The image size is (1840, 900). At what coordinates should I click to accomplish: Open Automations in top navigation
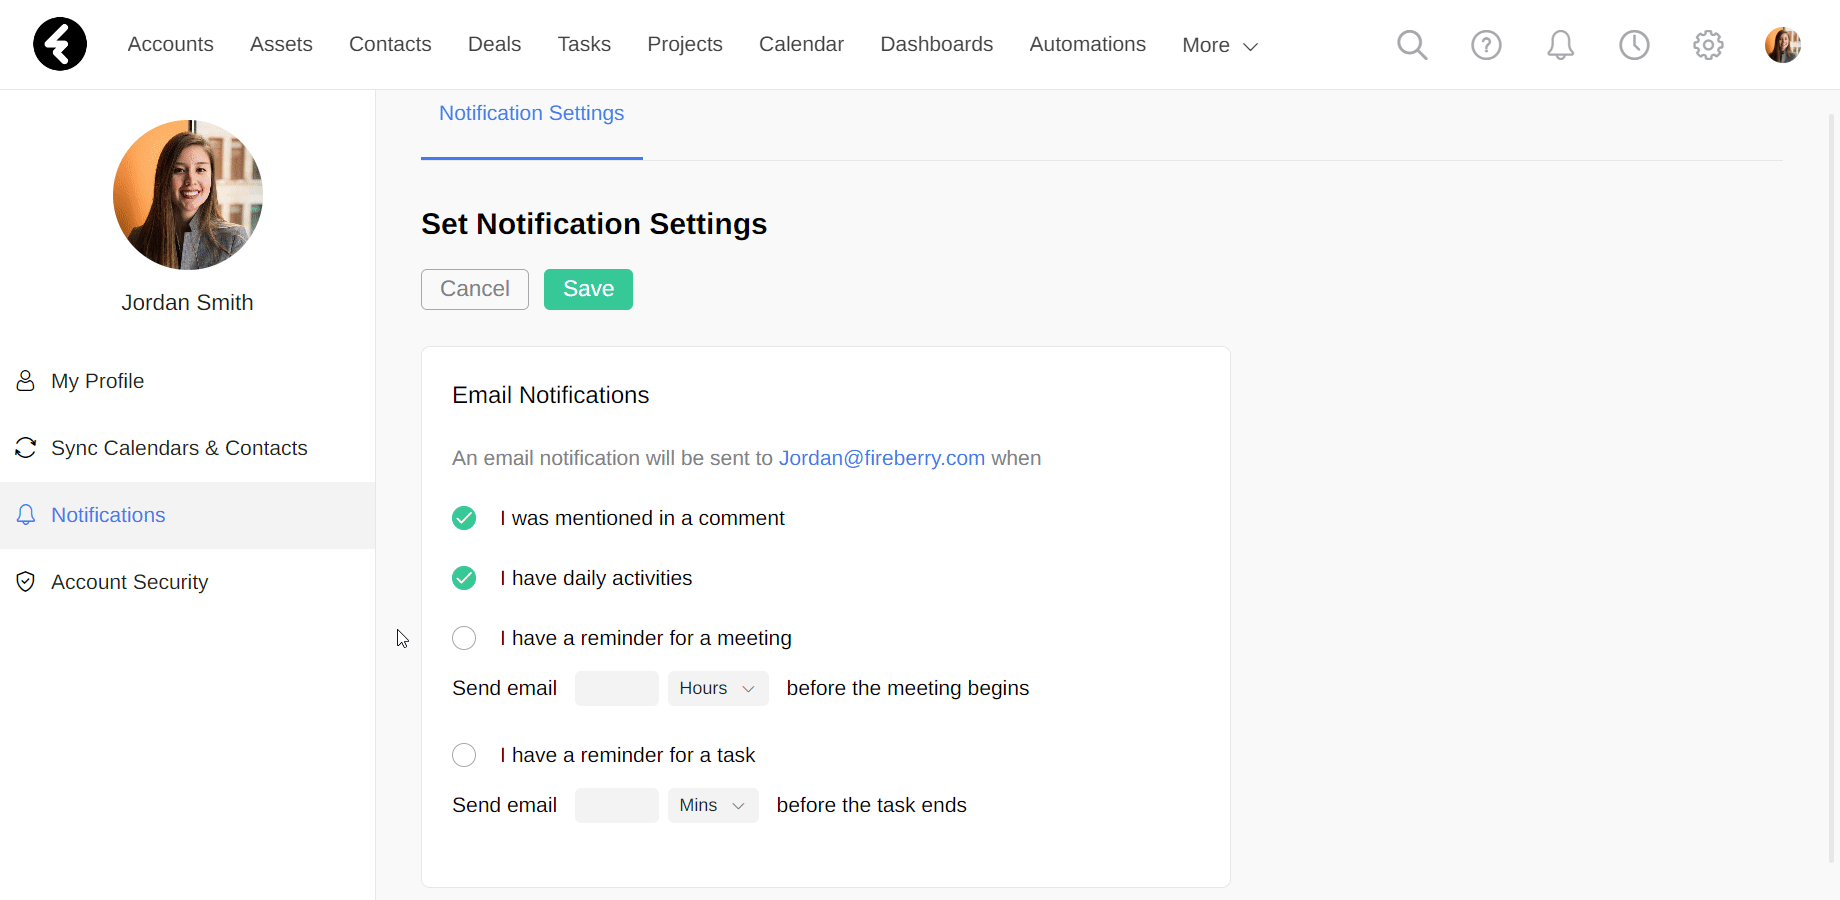coord(1088,44)
